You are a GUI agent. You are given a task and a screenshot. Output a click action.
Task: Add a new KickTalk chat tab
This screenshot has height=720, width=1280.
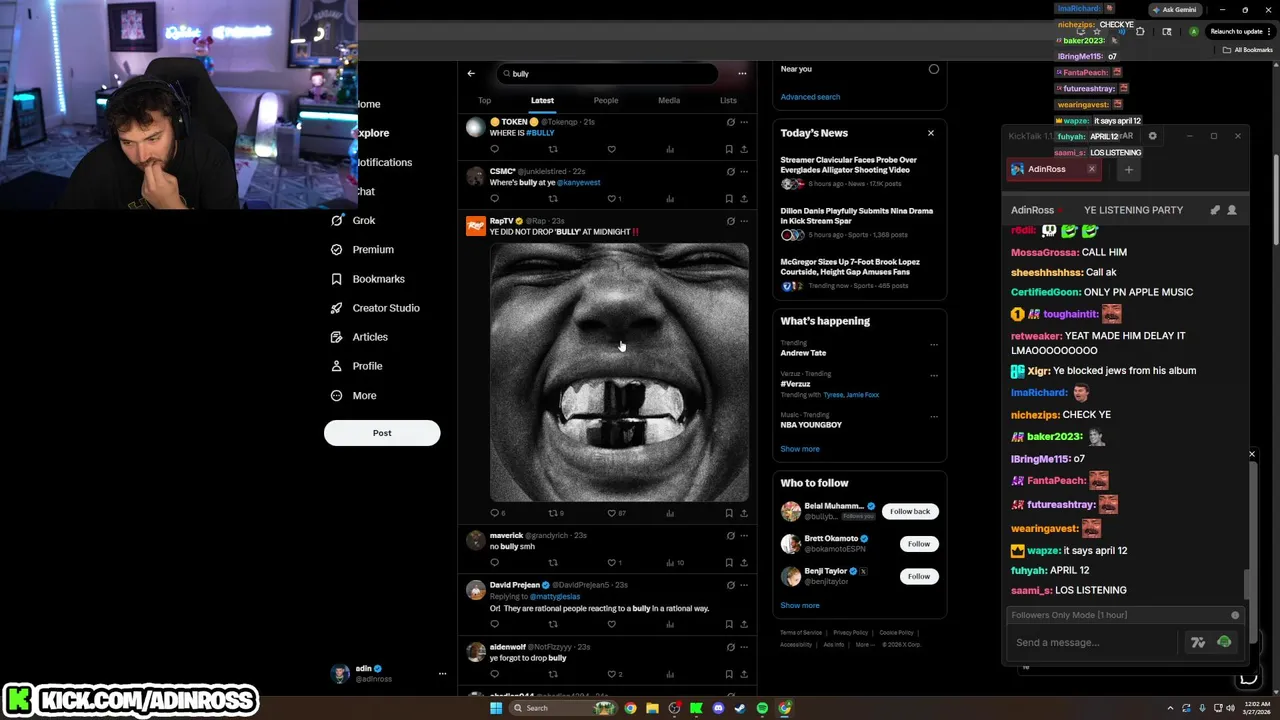click(x=1128, y=170)
